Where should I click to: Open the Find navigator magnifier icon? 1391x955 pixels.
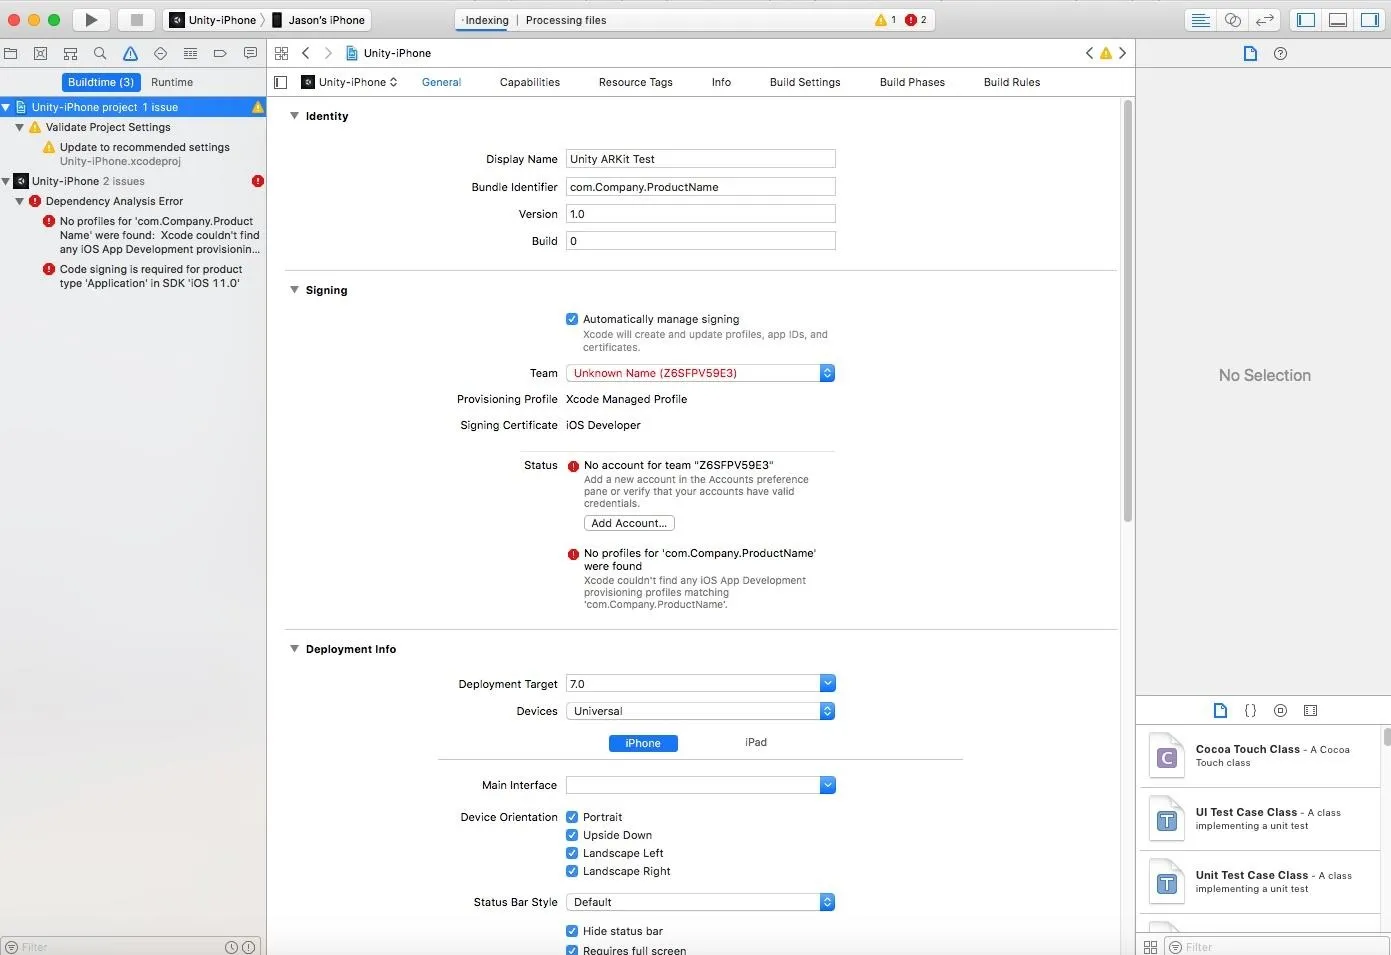pos(100,53)
